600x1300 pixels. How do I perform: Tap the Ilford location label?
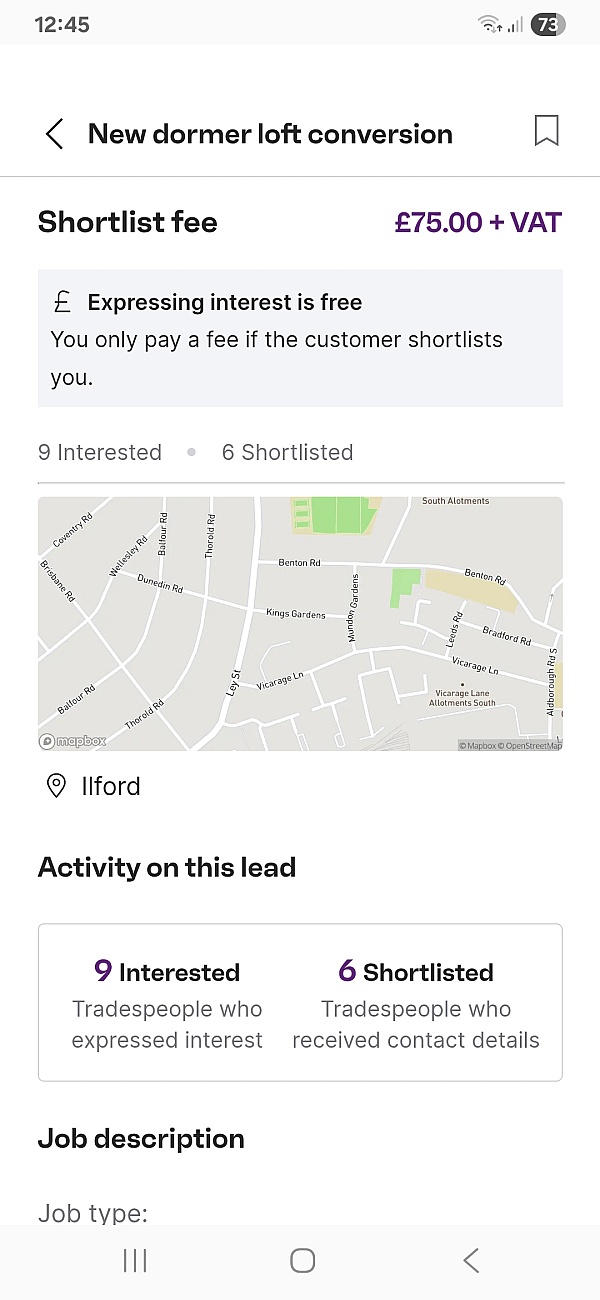click(110, 786)
